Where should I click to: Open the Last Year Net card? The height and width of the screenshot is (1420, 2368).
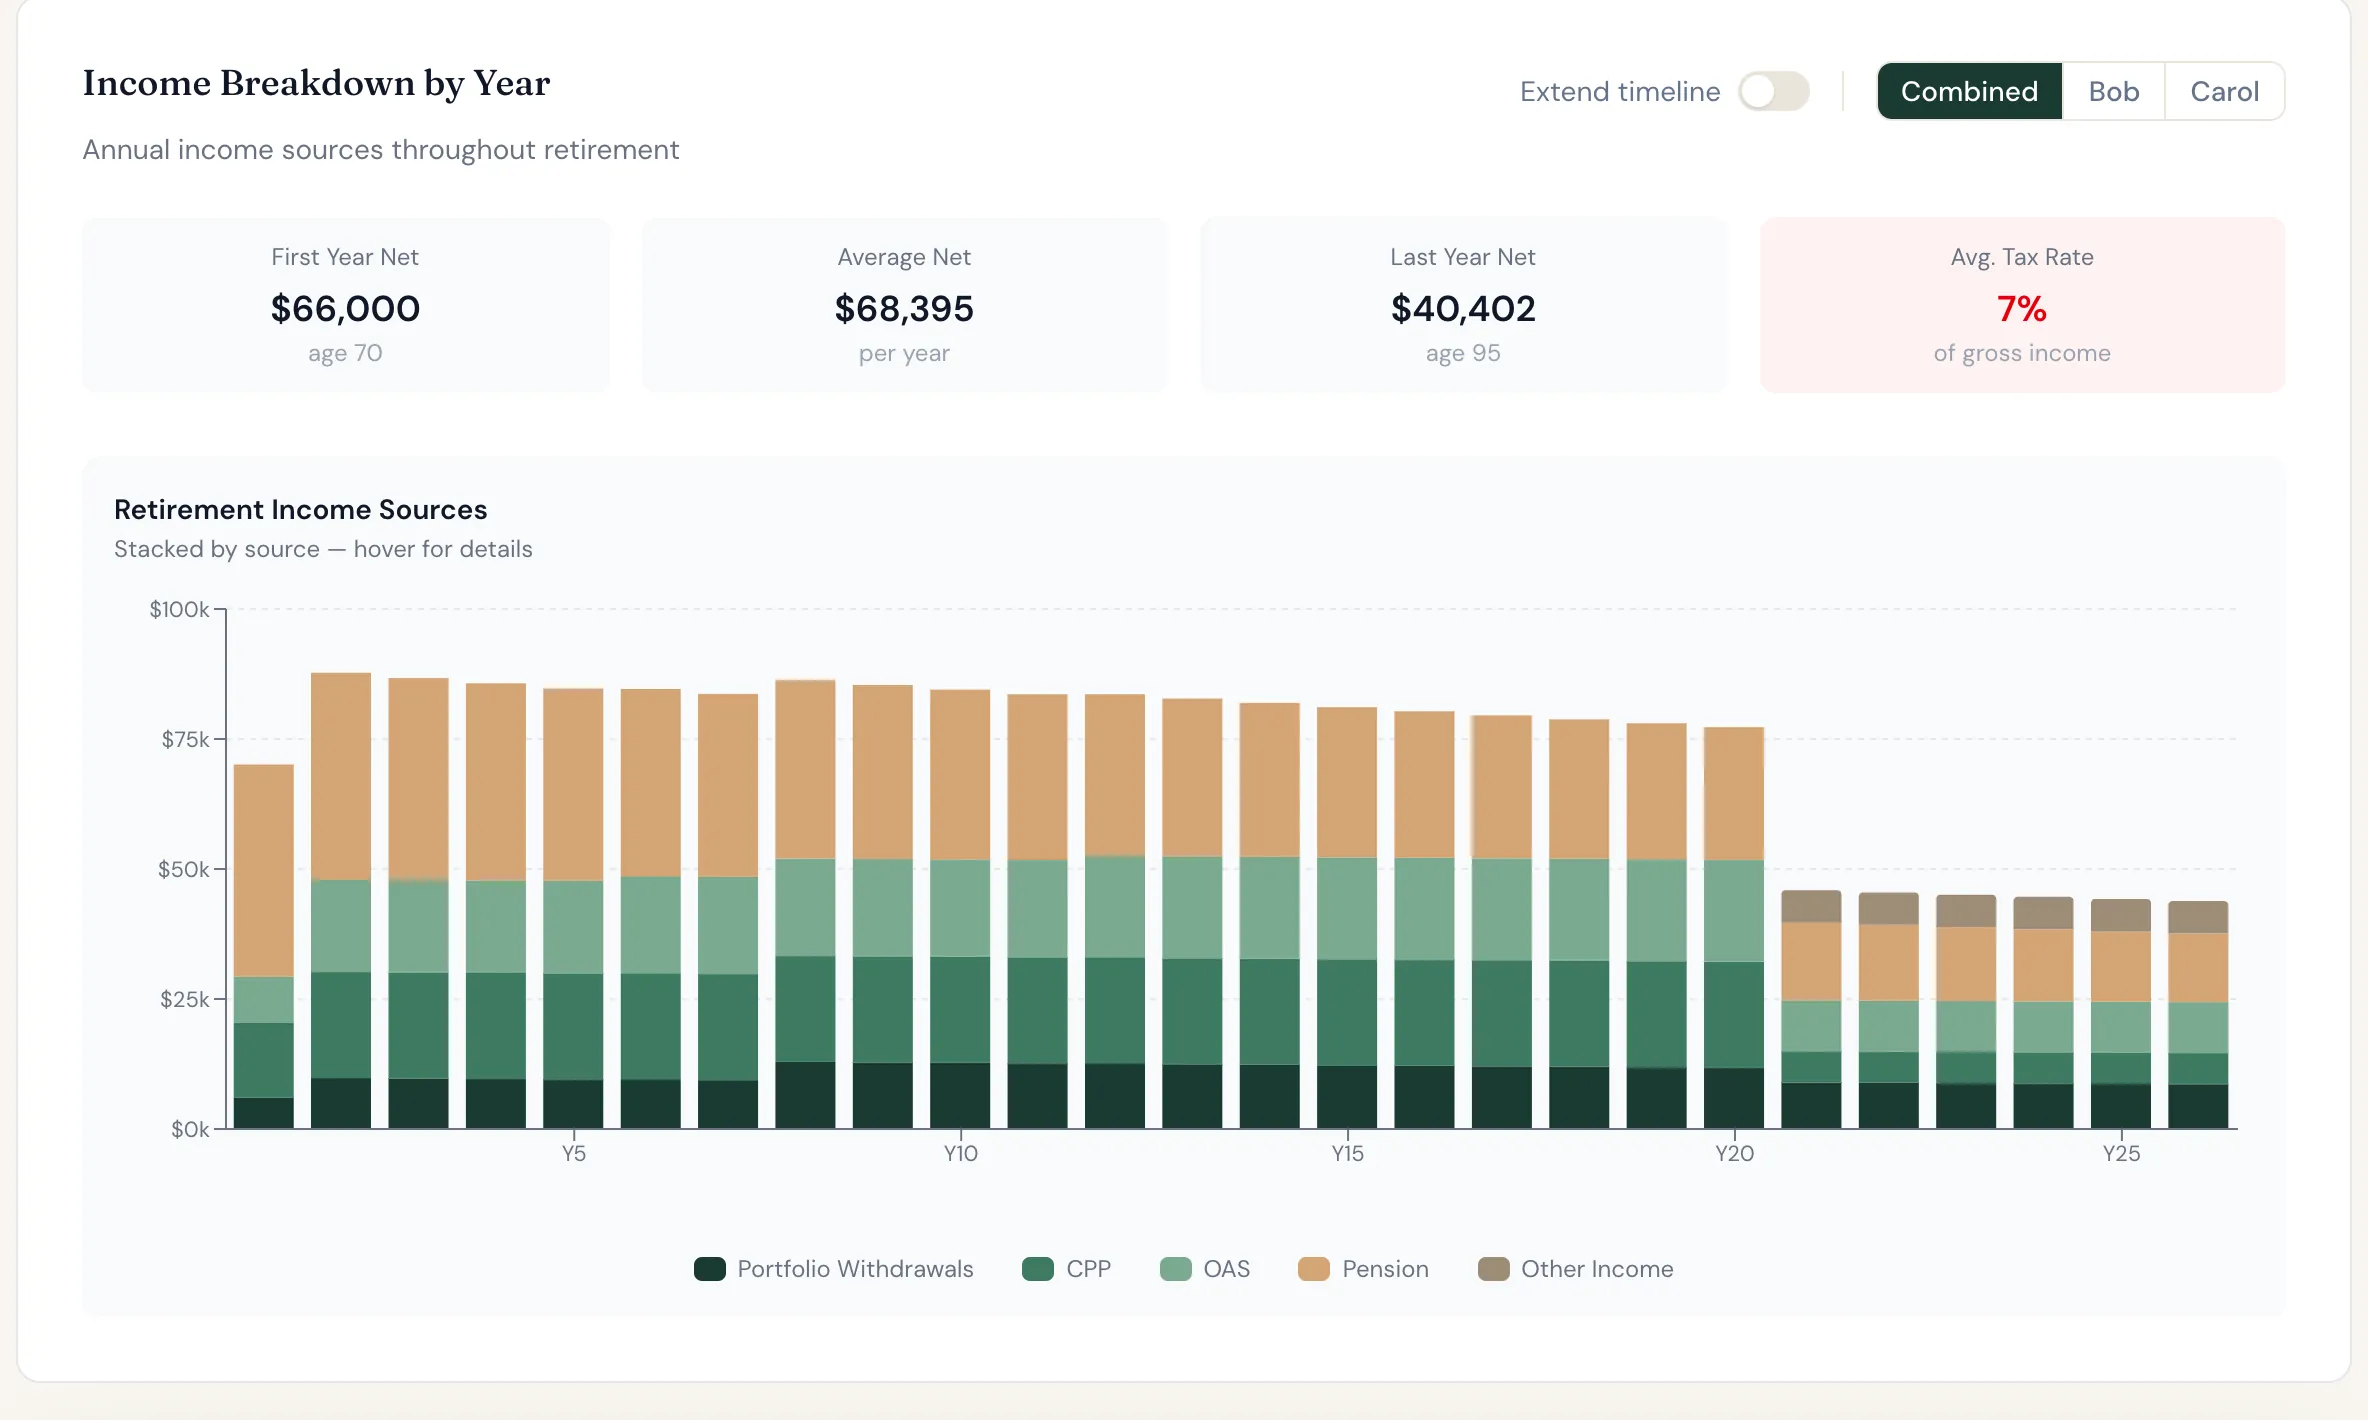(x=1463, y=305)
